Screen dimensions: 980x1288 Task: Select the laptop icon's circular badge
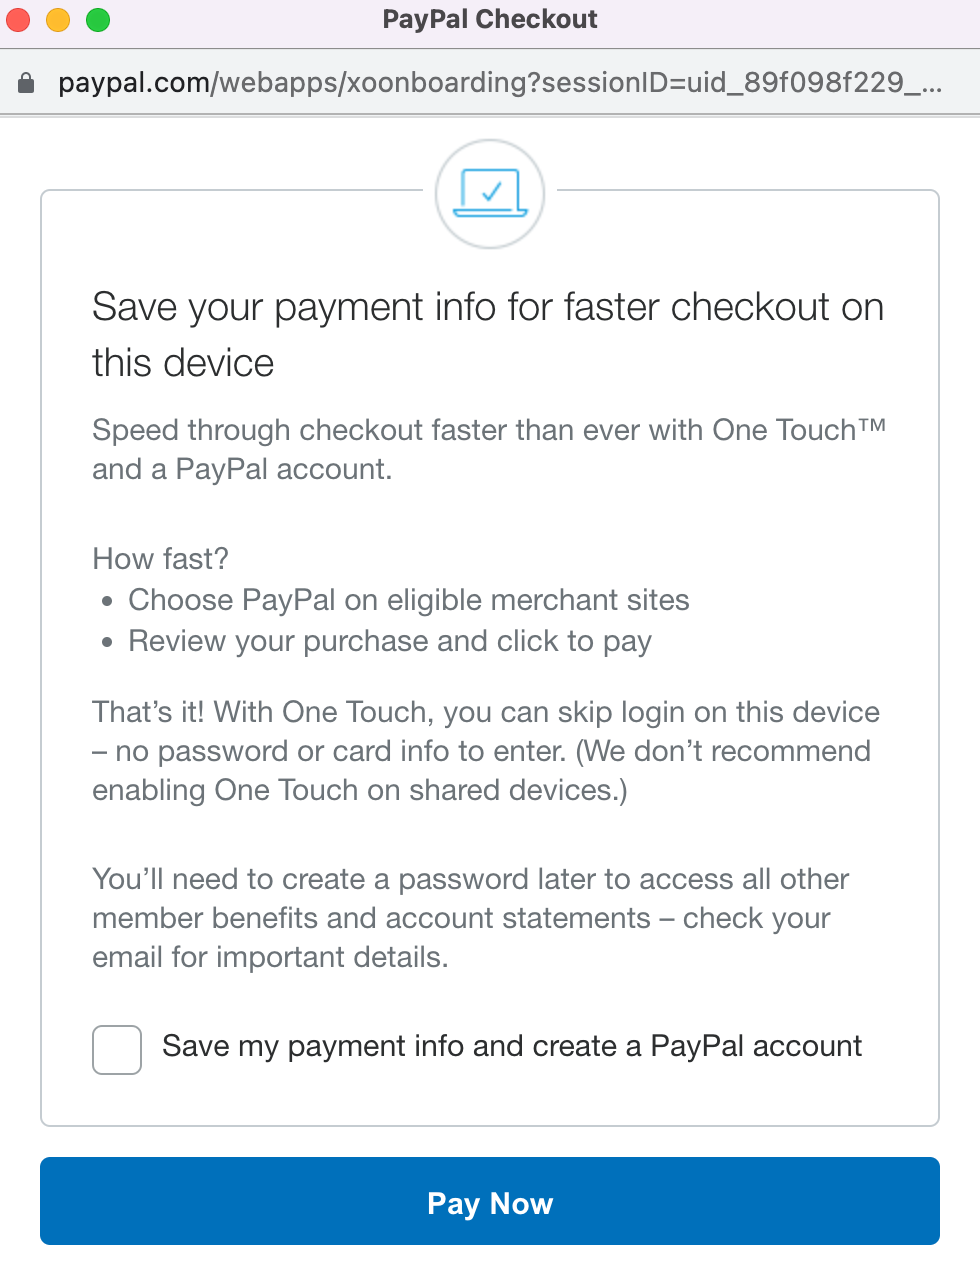(x=489, y=192)
